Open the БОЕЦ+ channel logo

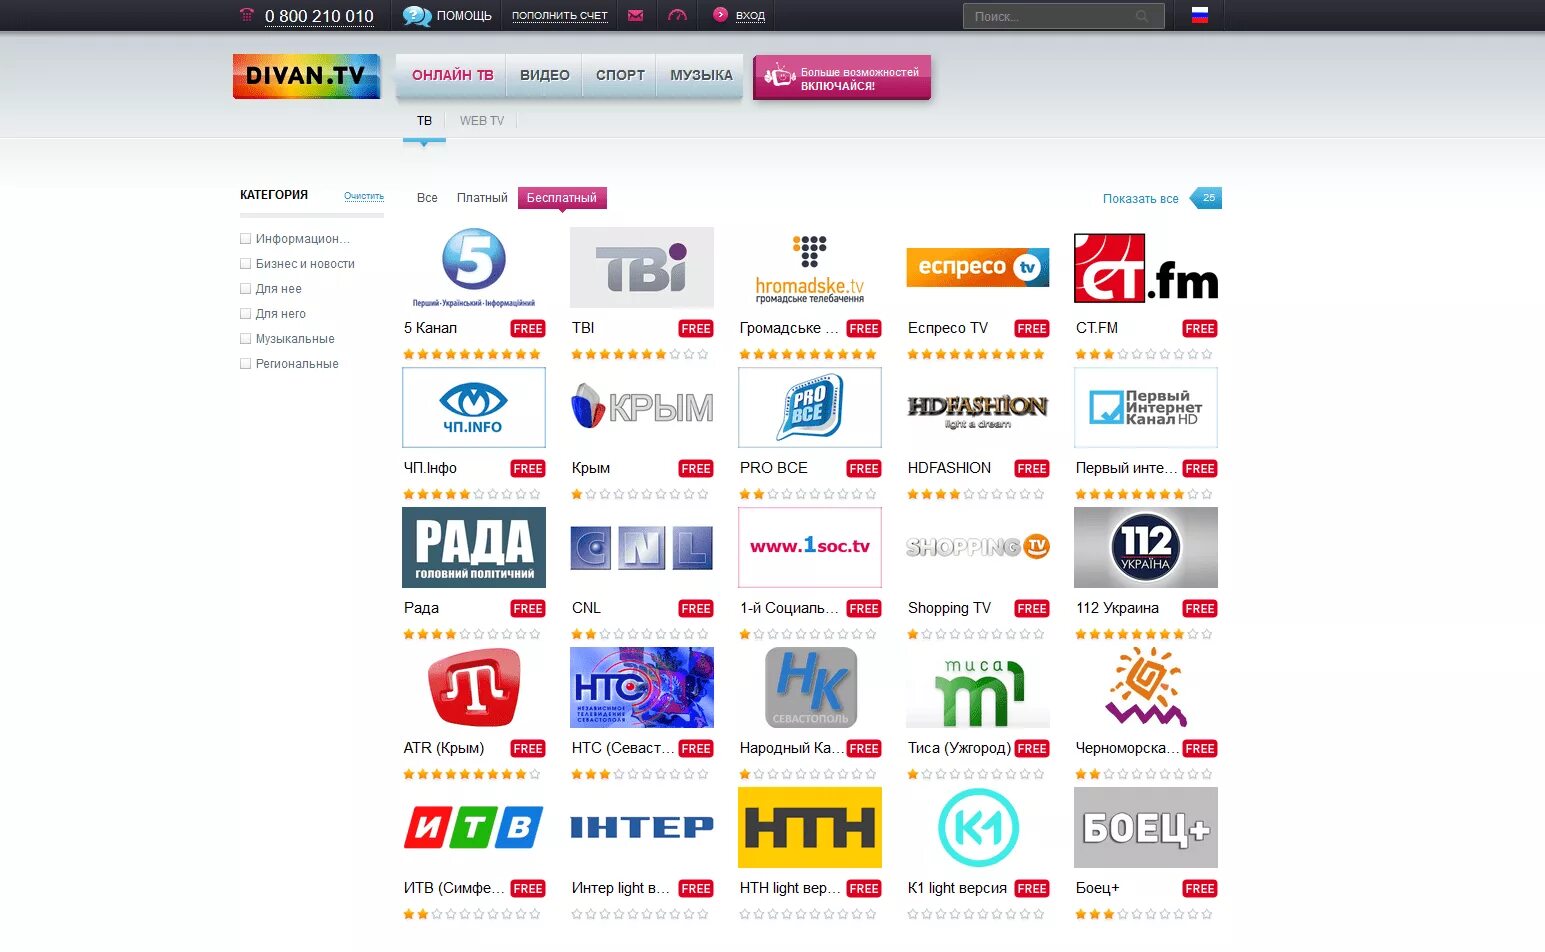pos(1146,827)
